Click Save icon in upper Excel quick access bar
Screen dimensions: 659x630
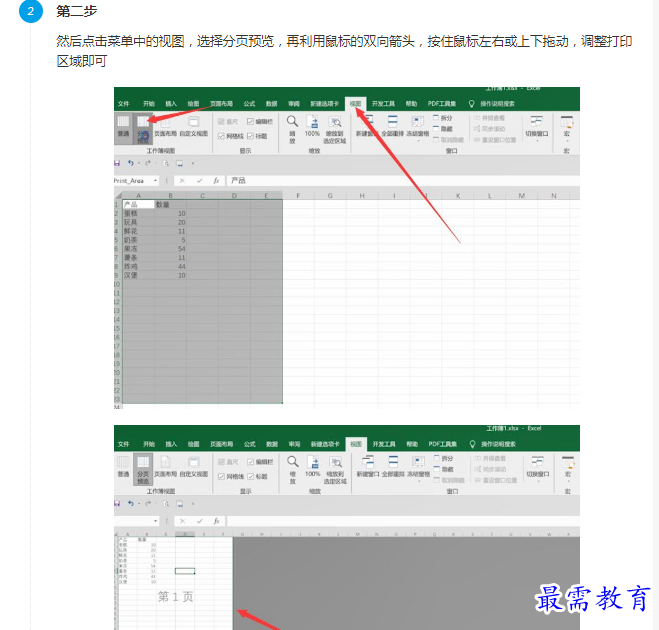(117, 163)
